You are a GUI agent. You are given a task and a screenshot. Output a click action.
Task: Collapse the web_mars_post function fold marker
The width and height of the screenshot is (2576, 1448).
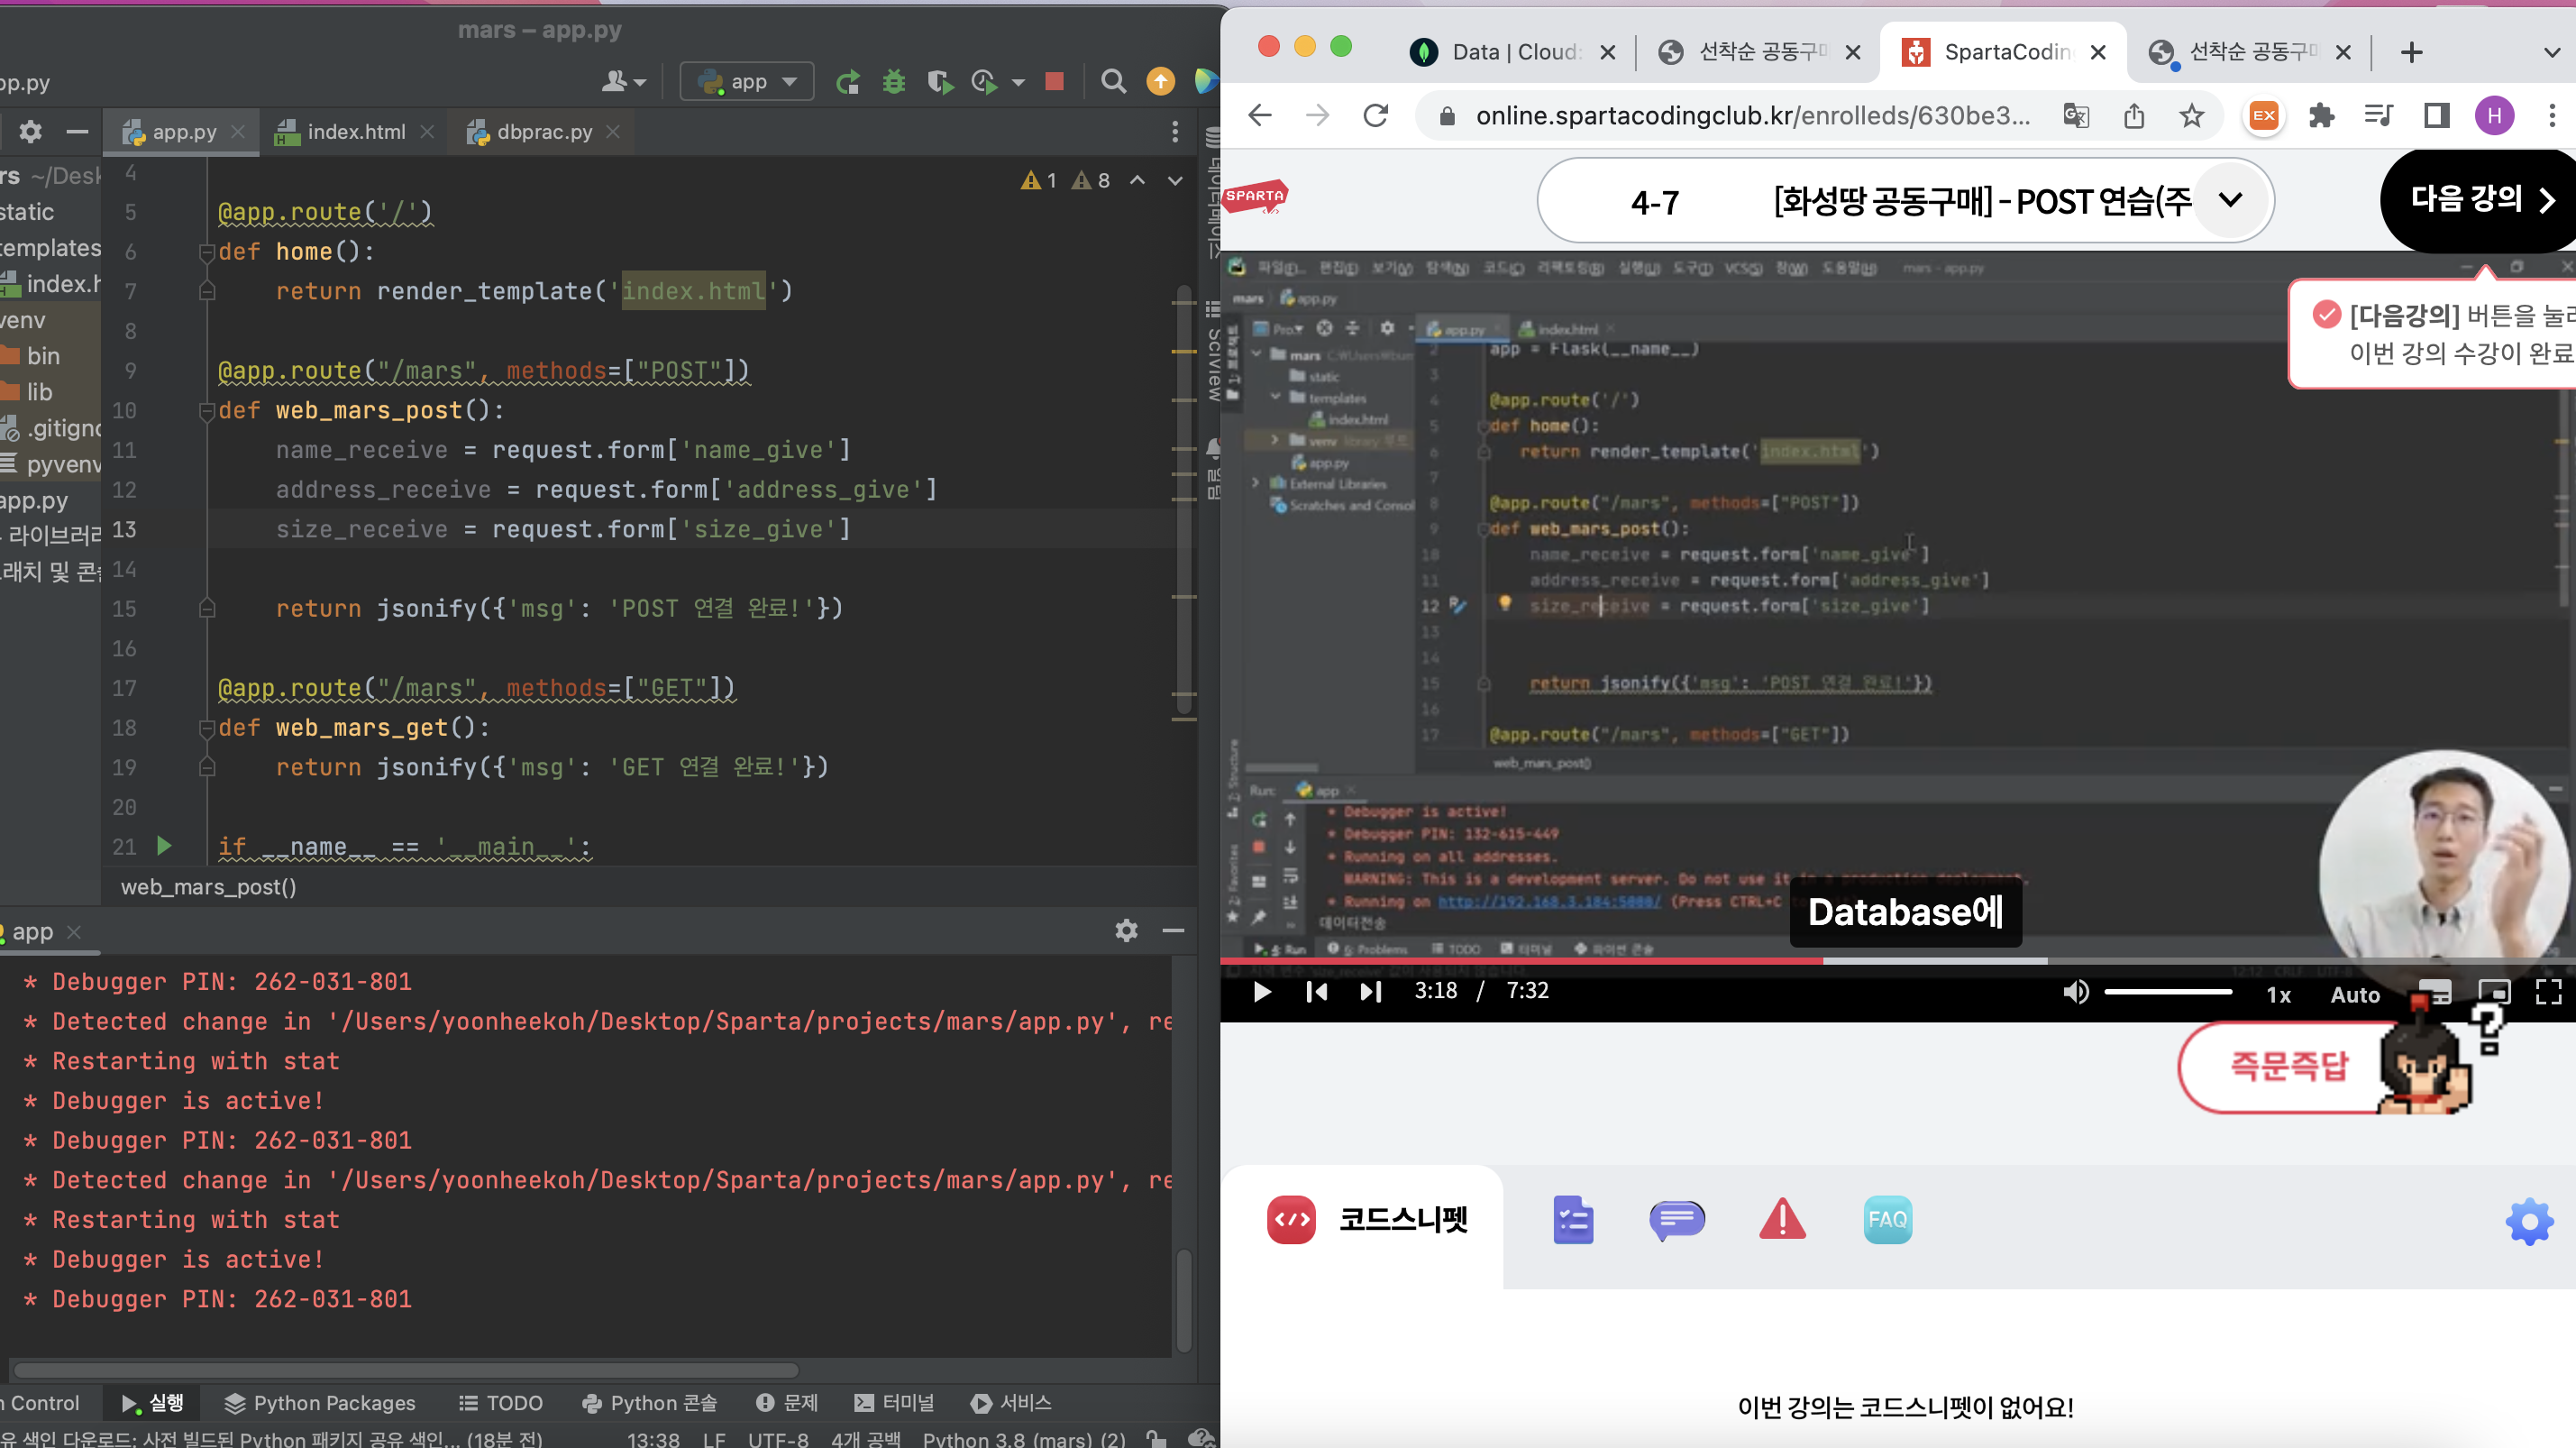pos(207,411)
